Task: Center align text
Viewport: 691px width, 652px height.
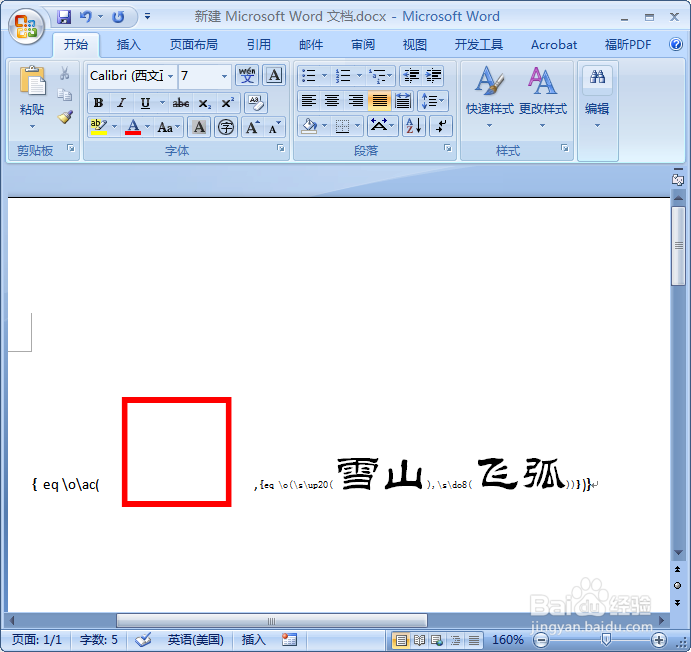Action: pyautogui.click(x=332, y=101)
